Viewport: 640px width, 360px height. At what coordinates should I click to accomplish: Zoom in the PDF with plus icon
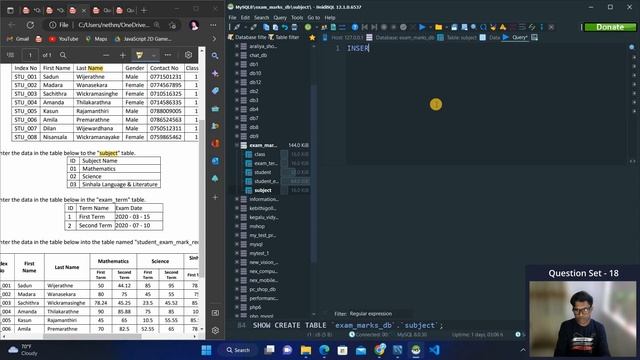[x=122, y=55]
